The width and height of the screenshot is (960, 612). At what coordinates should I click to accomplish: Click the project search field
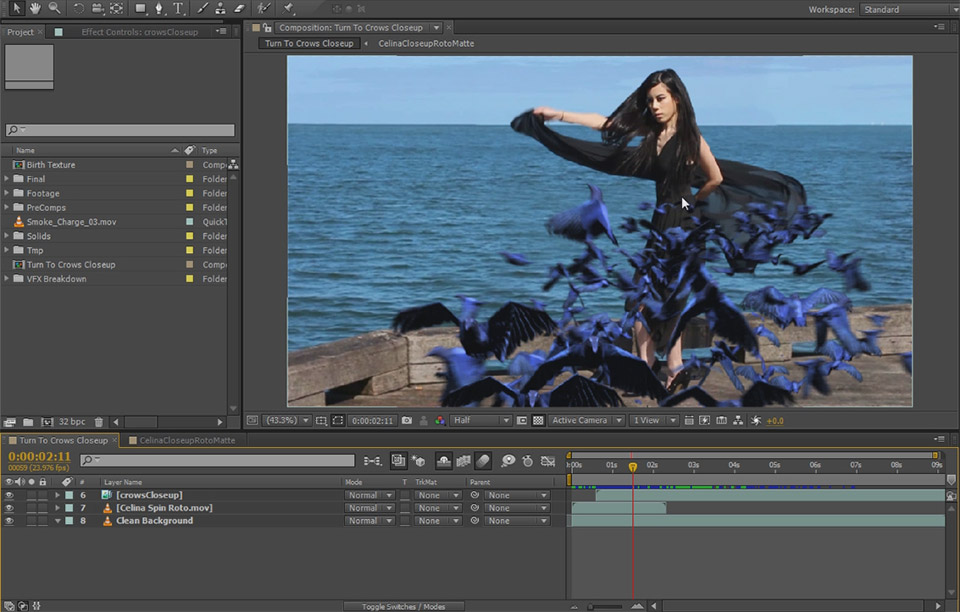click(120, 130)
